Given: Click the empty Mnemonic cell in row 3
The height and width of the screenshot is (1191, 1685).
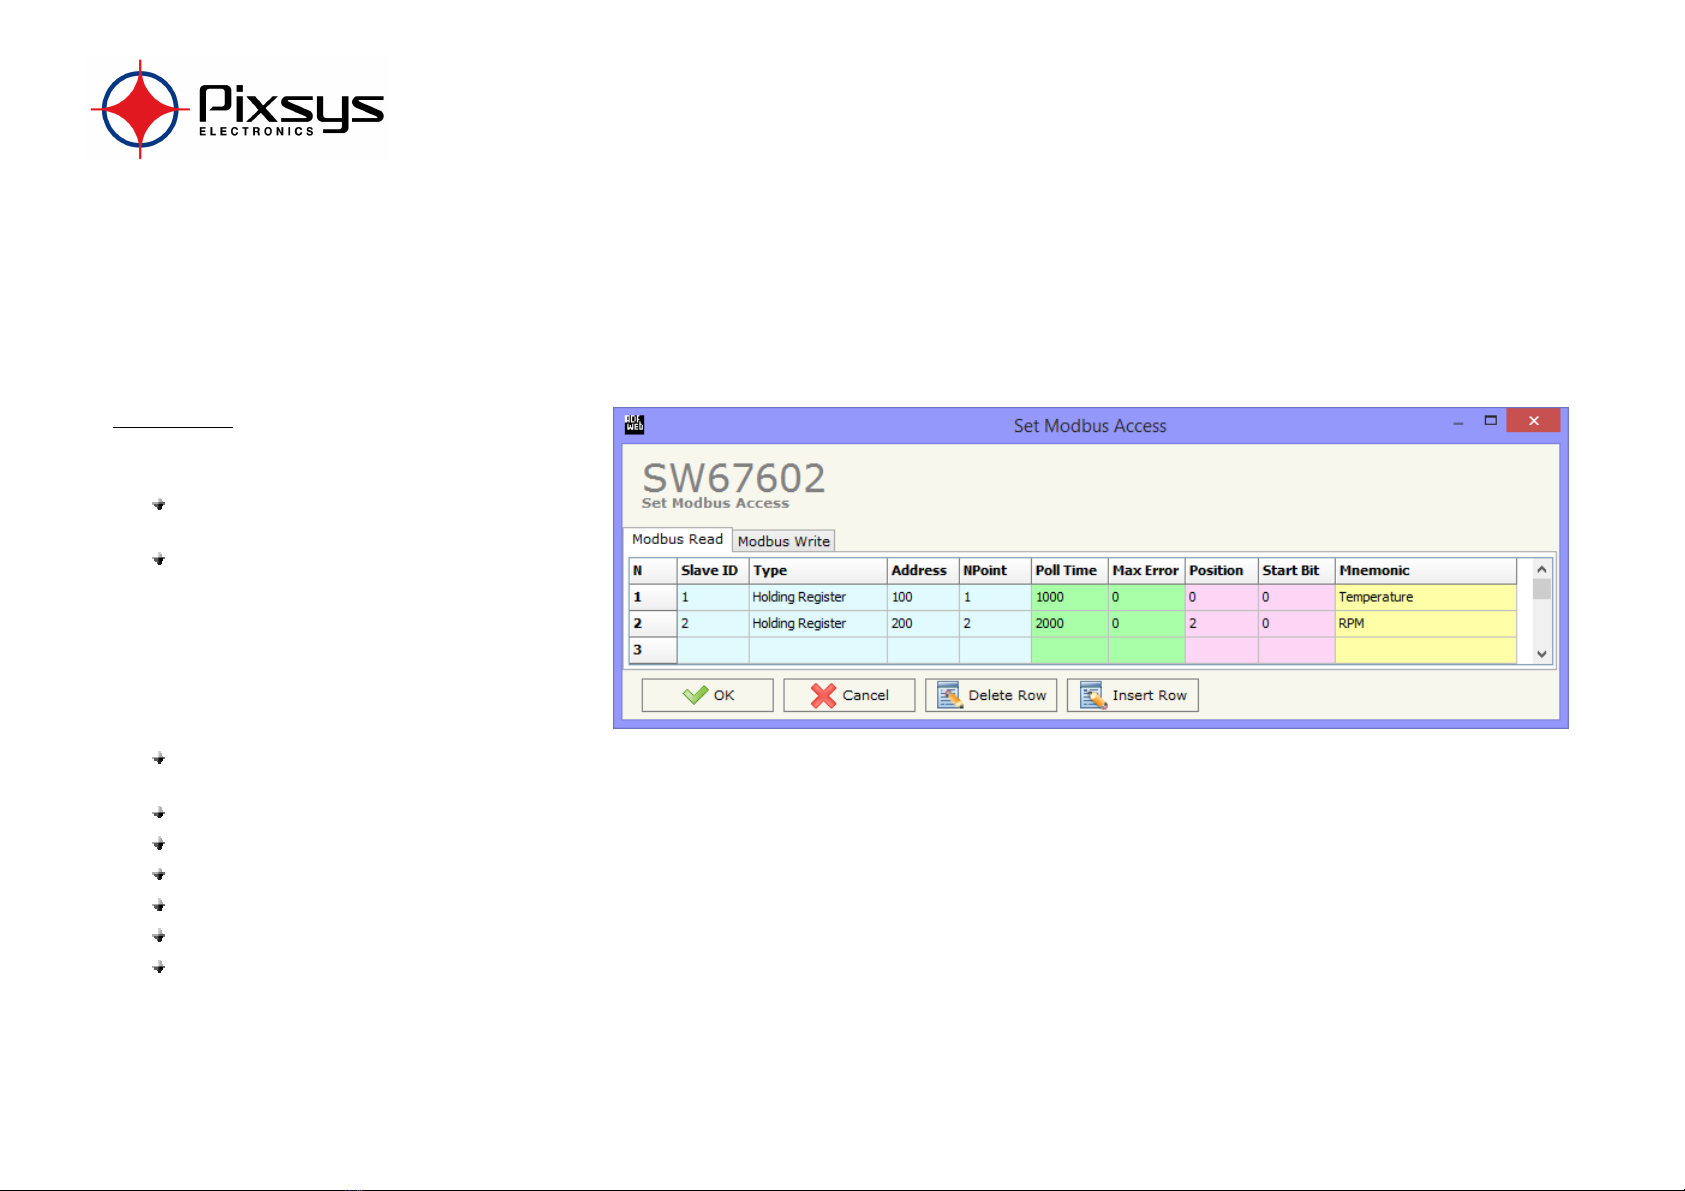Looking at the screenshot, I should (1426, 649).
